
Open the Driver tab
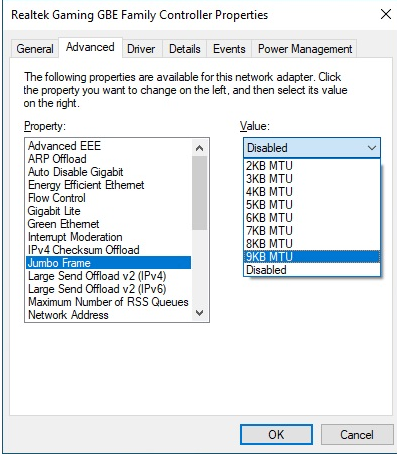click(x=141, y=49)
